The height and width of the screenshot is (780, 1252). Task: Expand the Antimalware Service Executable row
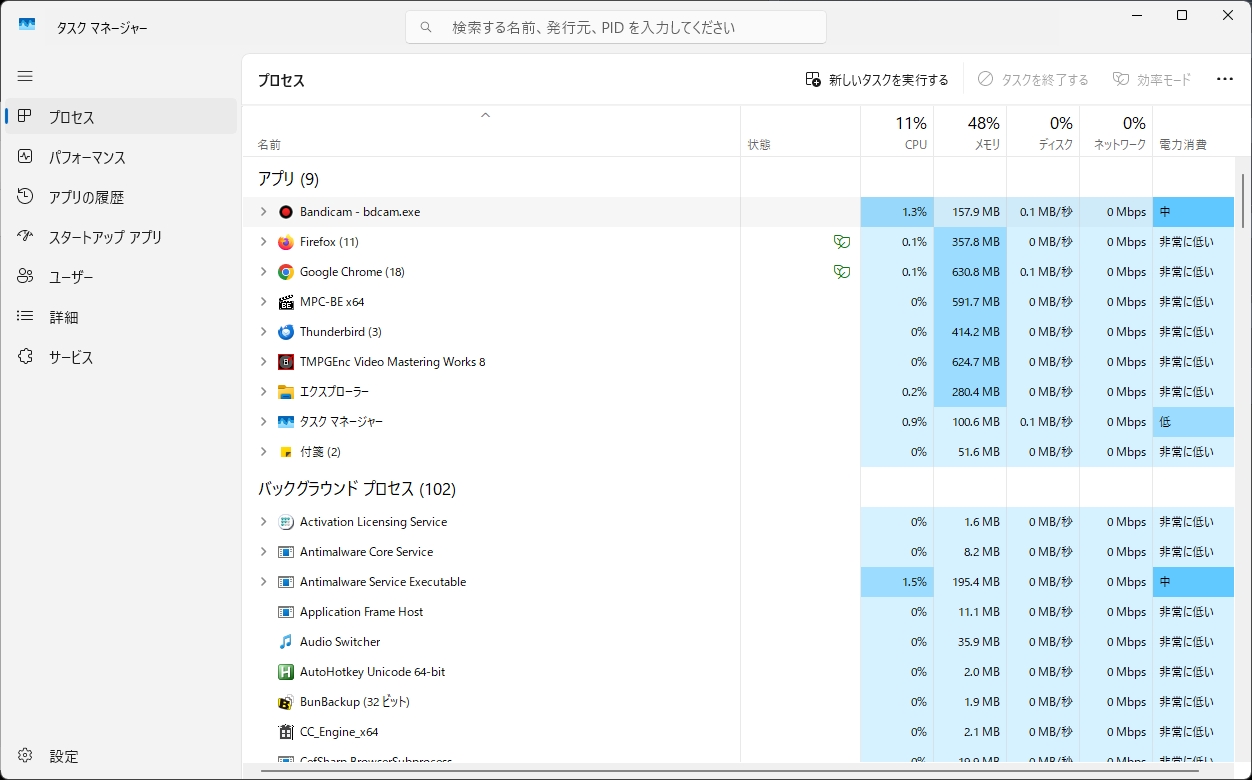click(263, 582)
